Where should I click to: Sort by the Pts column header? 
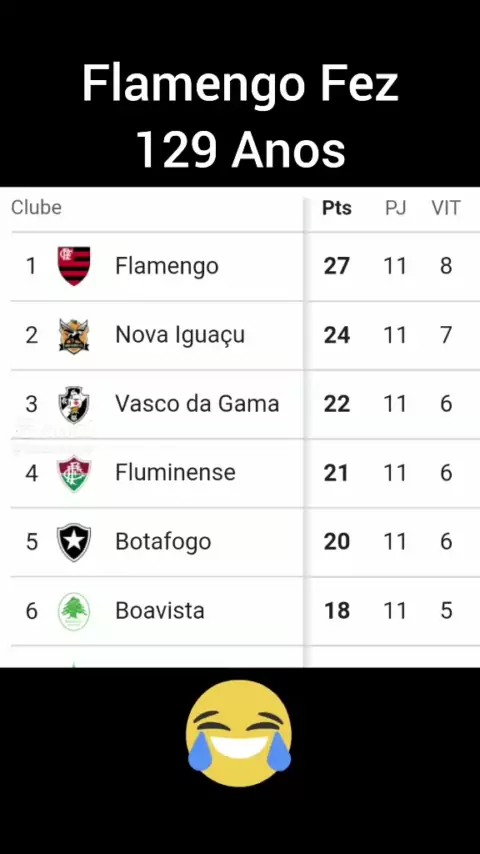pyautogui.click(x=337, y=208)
